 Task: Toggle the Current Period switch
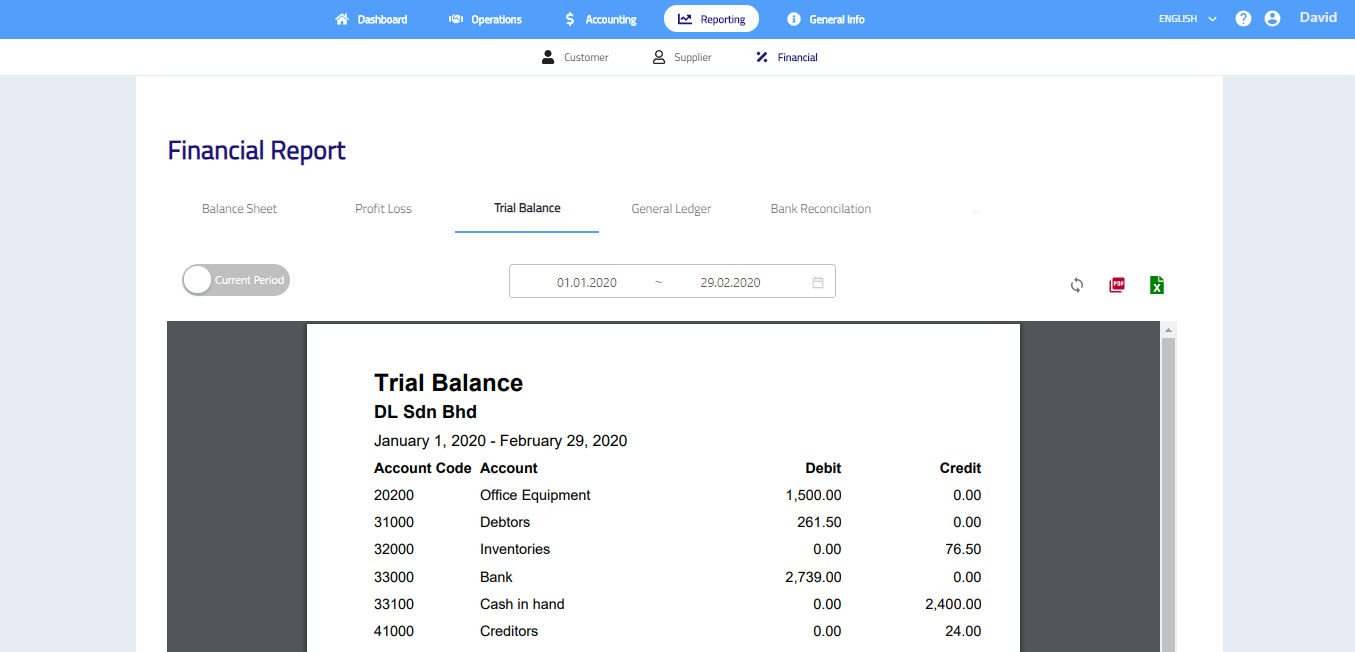pyautogui.click(x=236, y=281)
